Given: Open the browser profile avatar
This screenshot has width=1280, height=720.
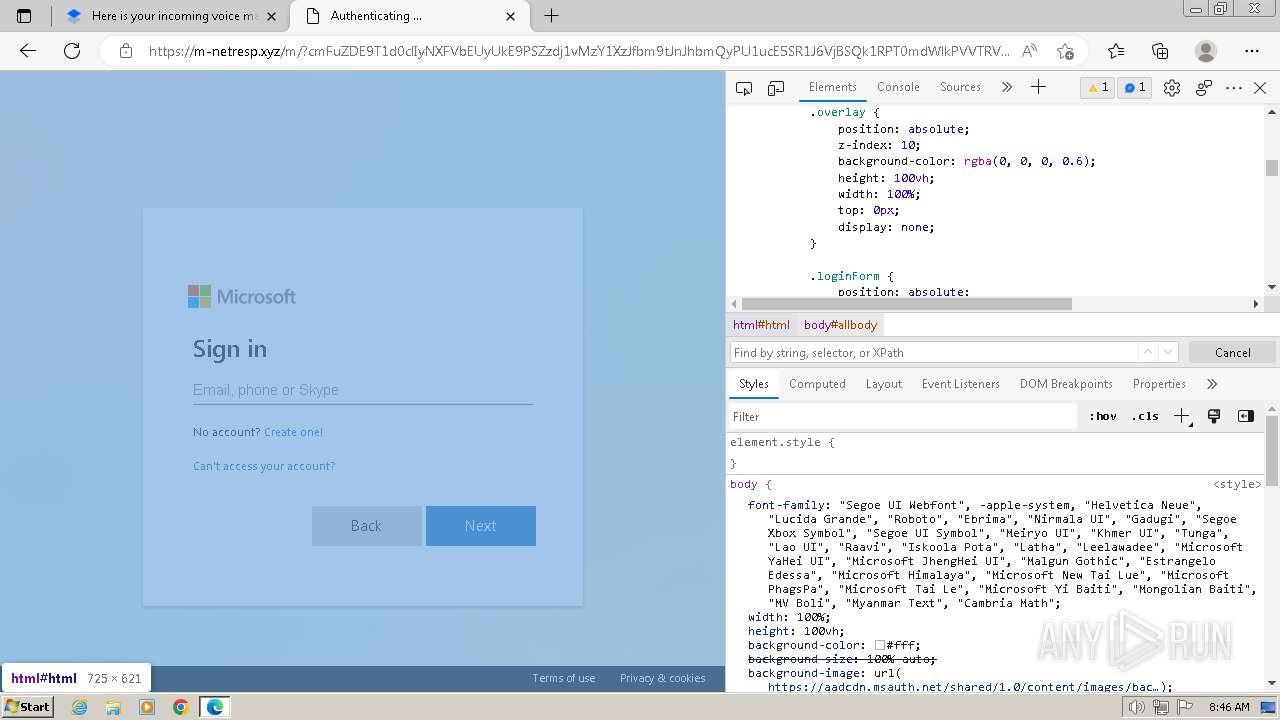Looking at the screenshot, I should point(1206,51).
